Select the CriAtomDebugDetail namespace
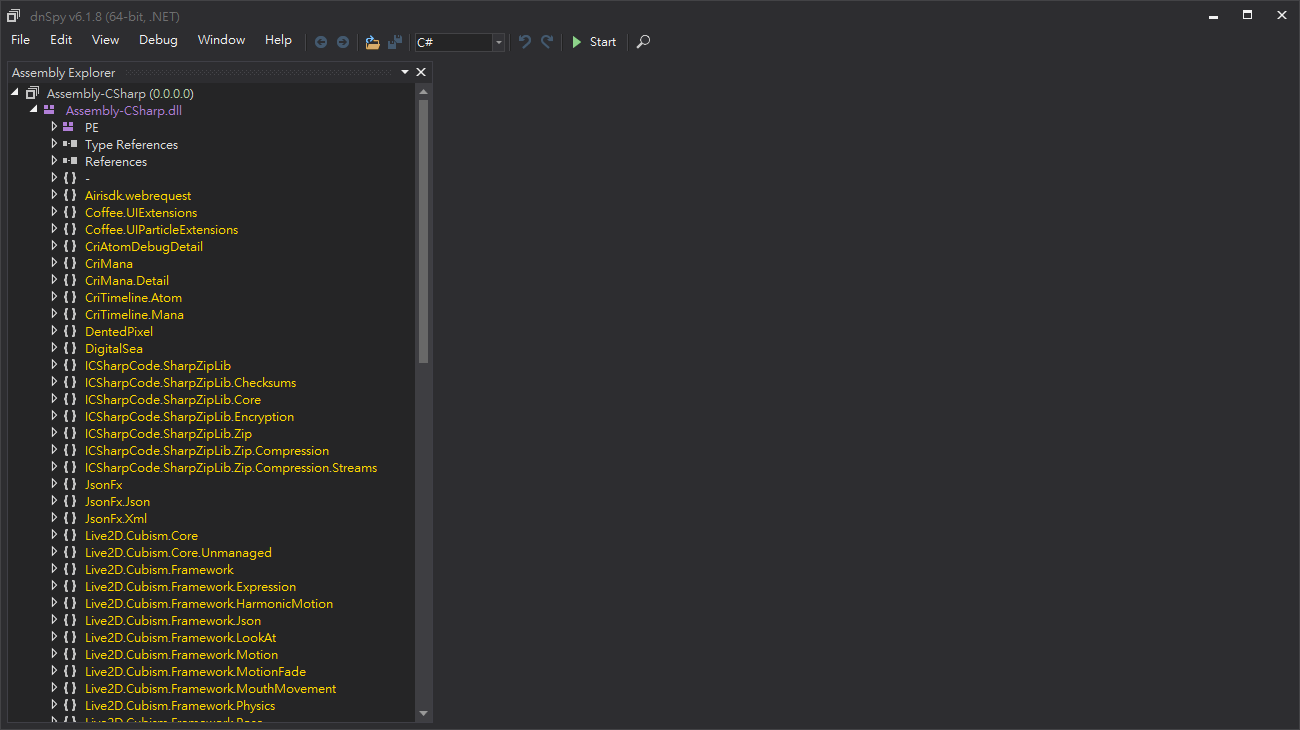This screenshot has height=730, width=1300. [x=144, y=246]
